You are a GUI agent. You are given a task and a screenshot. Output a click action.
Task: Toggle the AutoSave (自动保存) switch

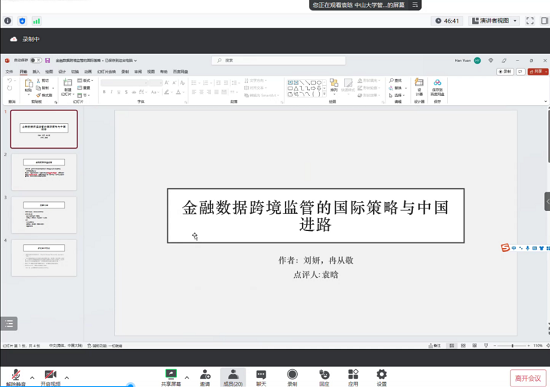(35, 60)
